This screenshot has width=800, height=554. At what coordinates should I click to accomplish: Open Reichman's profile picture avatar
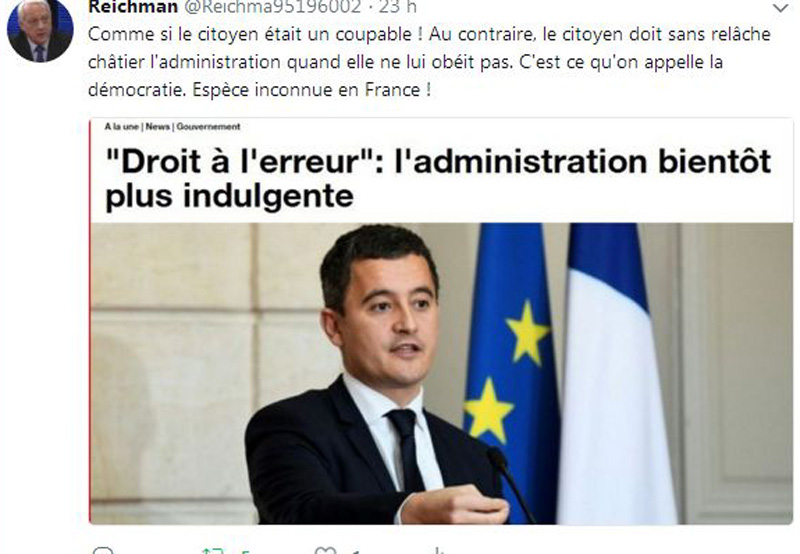40,31
